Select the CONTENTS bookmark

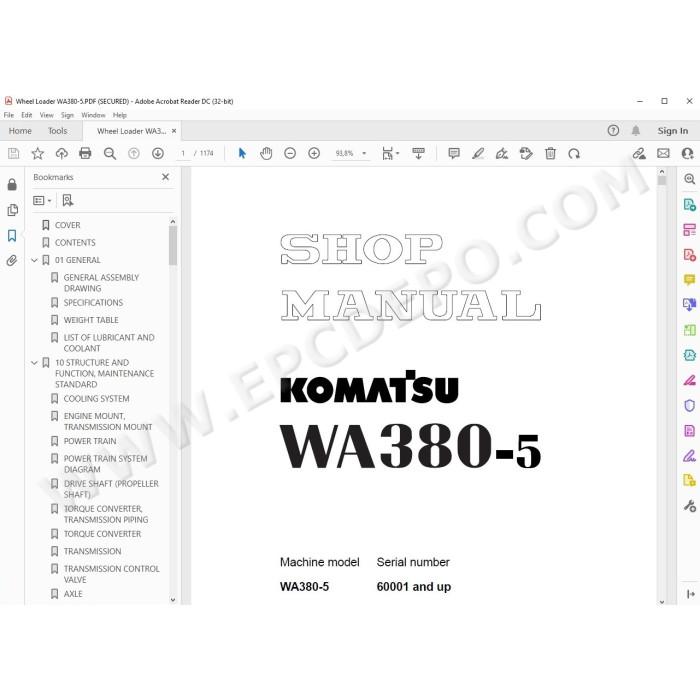click(75, 243)
